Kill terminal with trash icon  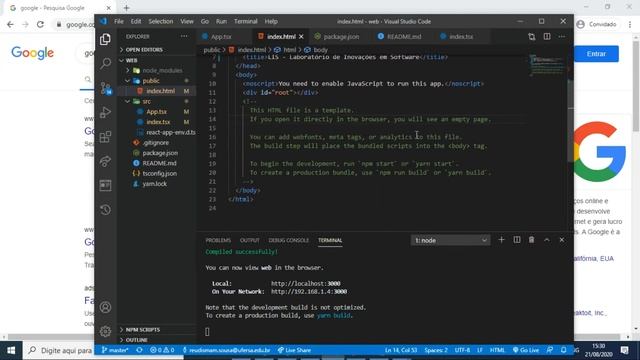pos(531,240)
